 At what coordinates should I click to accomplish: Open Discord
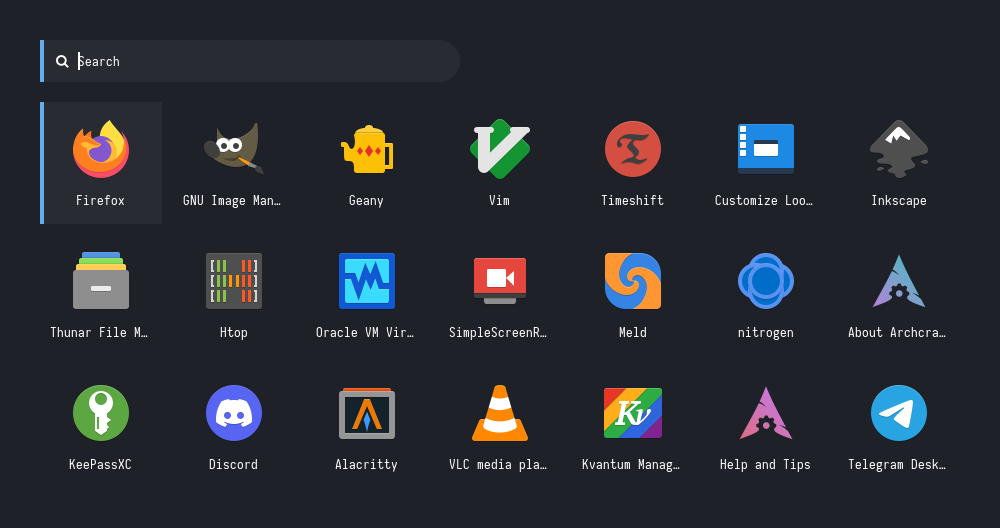tap(233, 414)
